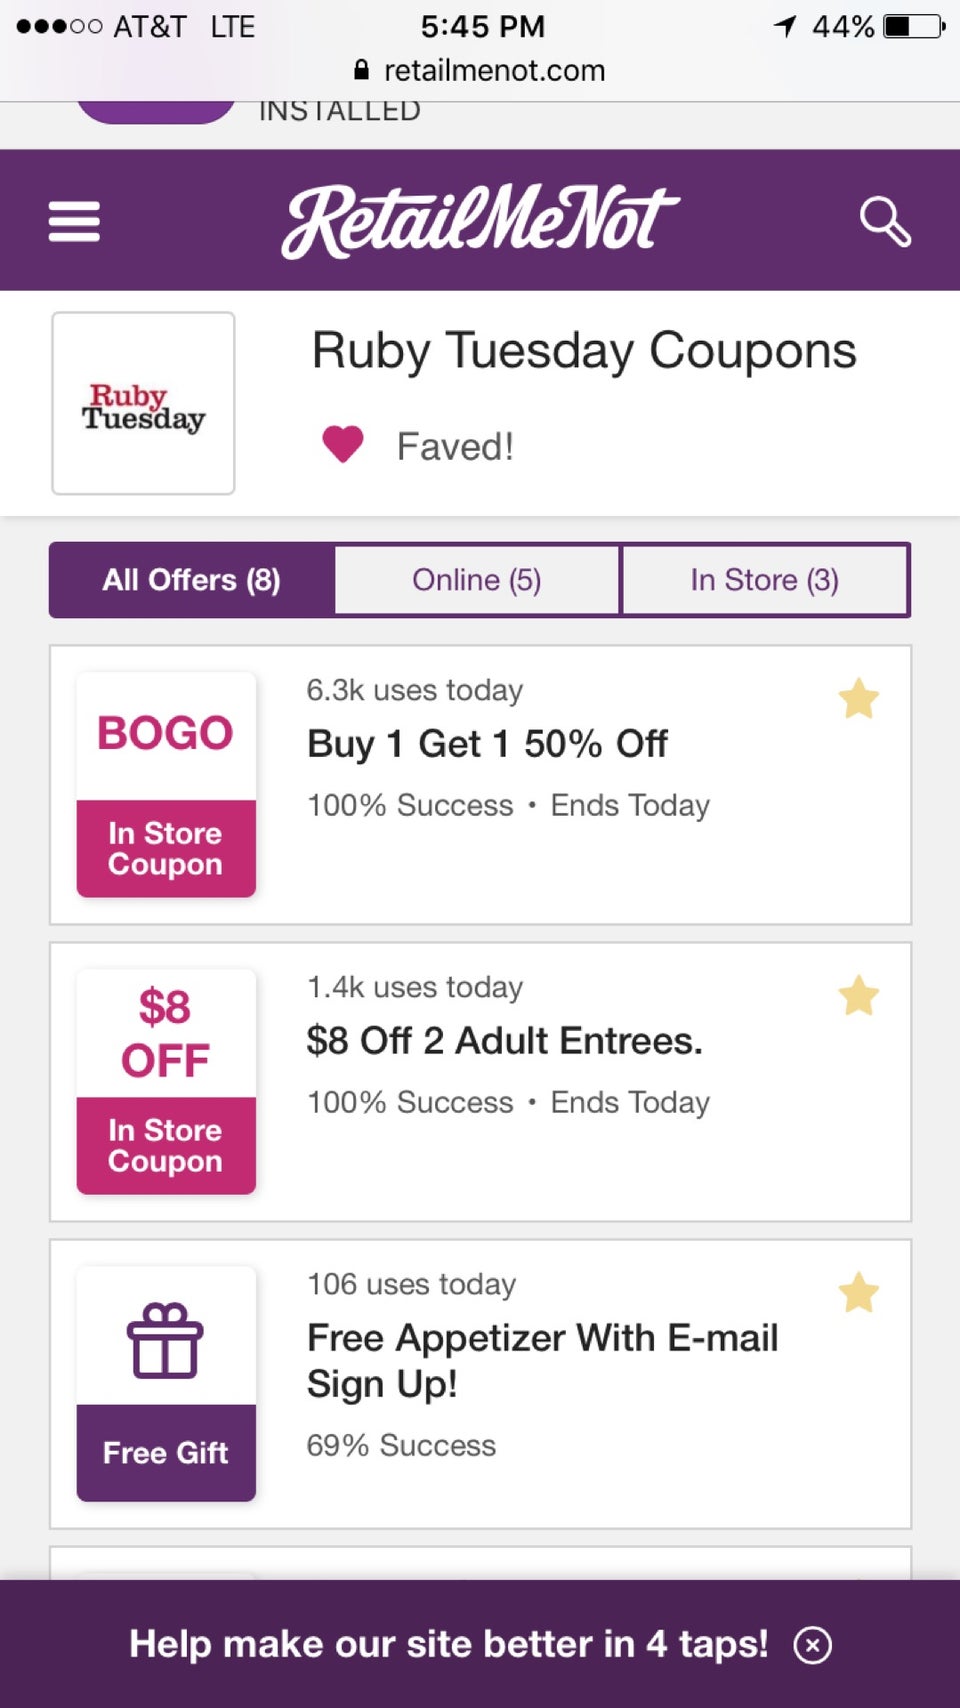
Task: Select the All Offers (8) tab
Action: 192,580
